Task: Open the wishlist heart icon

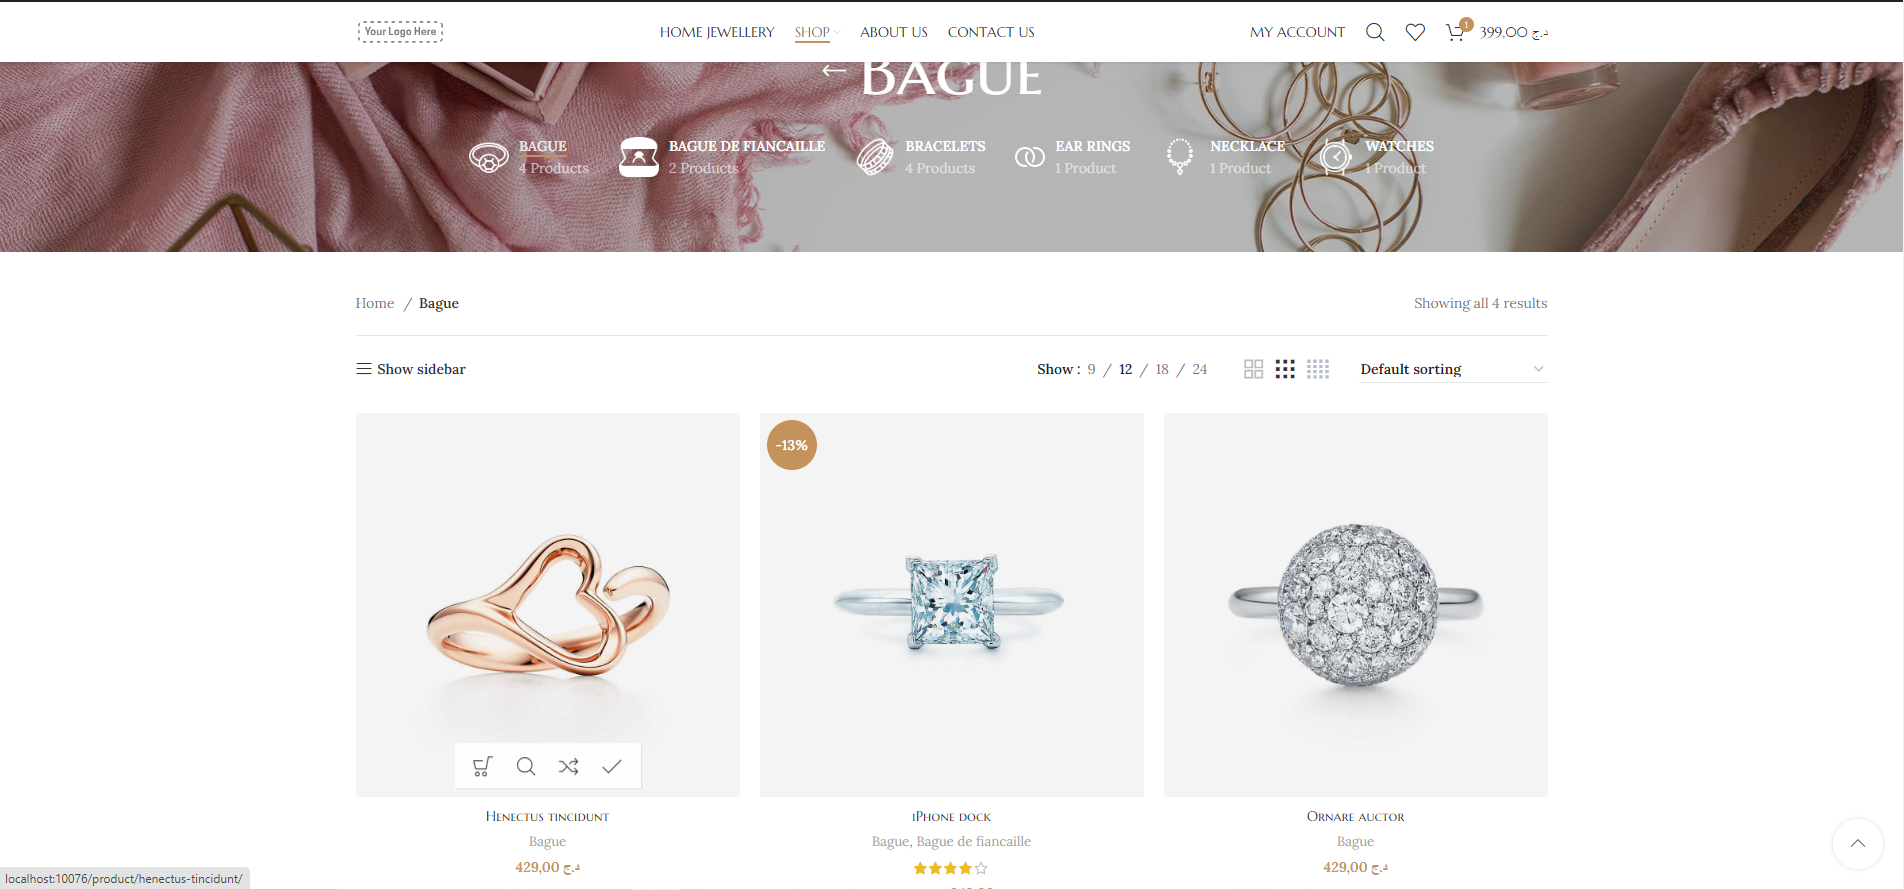Action: coord(1415,32)
